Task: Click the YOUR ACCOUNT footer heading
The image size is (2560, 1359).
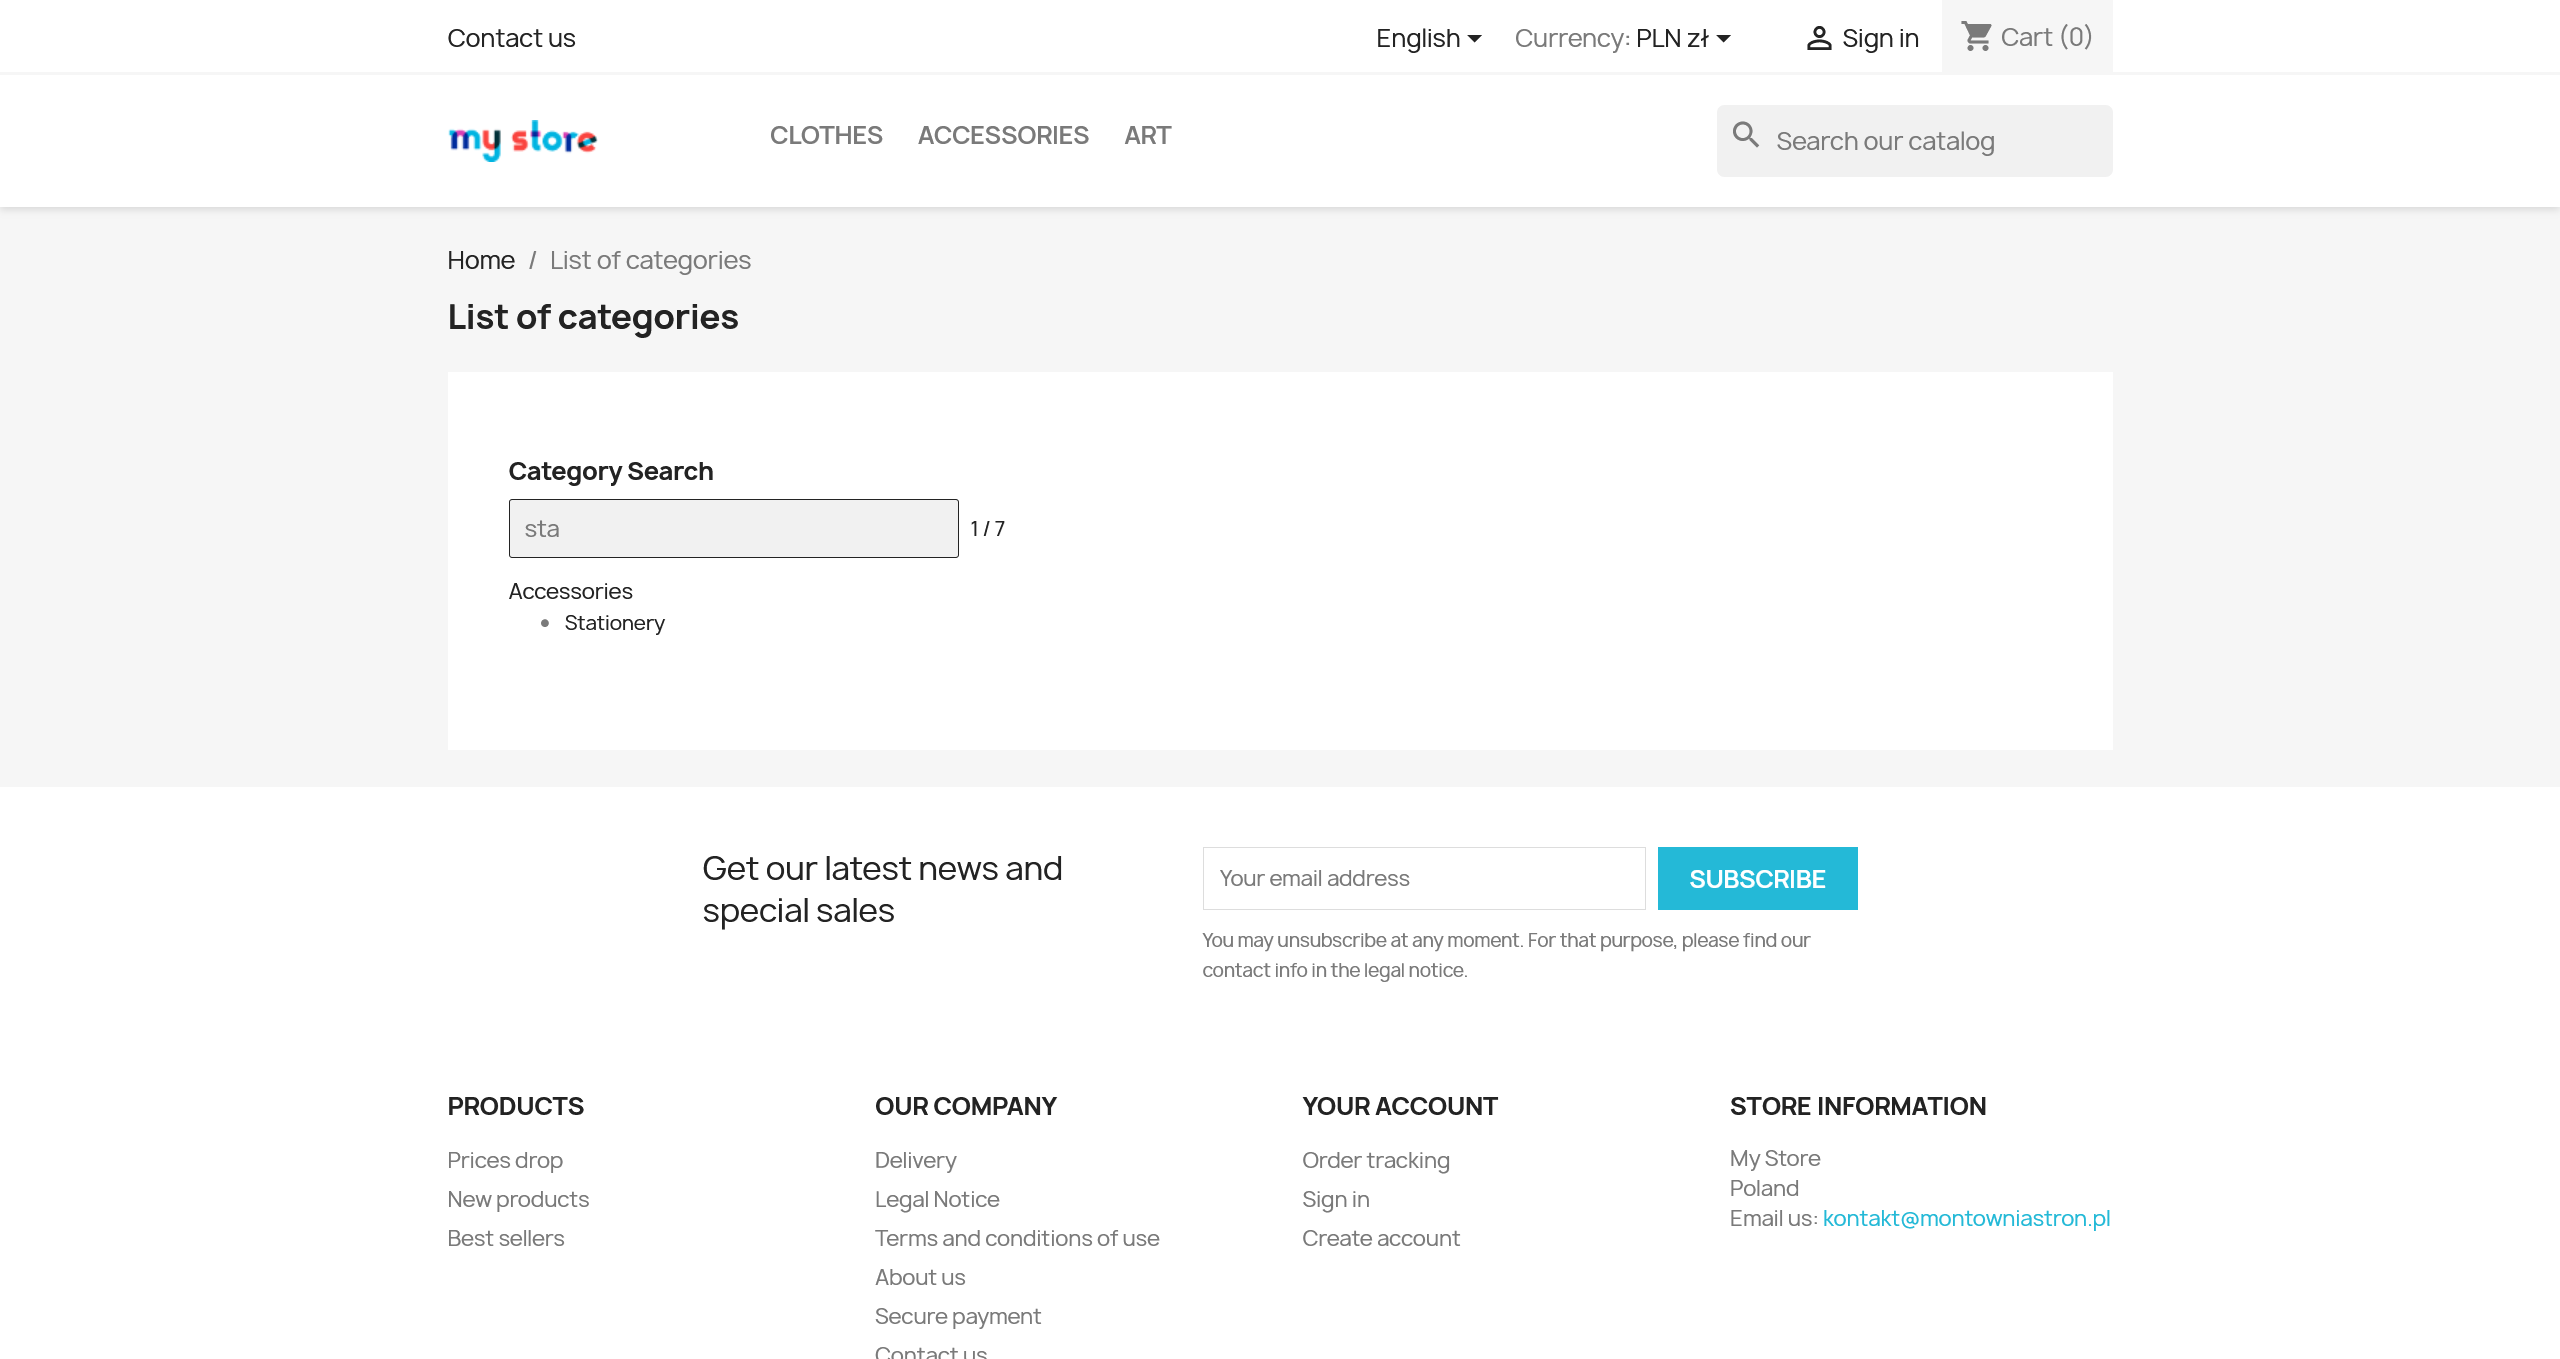Action: click(x=1400, y=1106)
